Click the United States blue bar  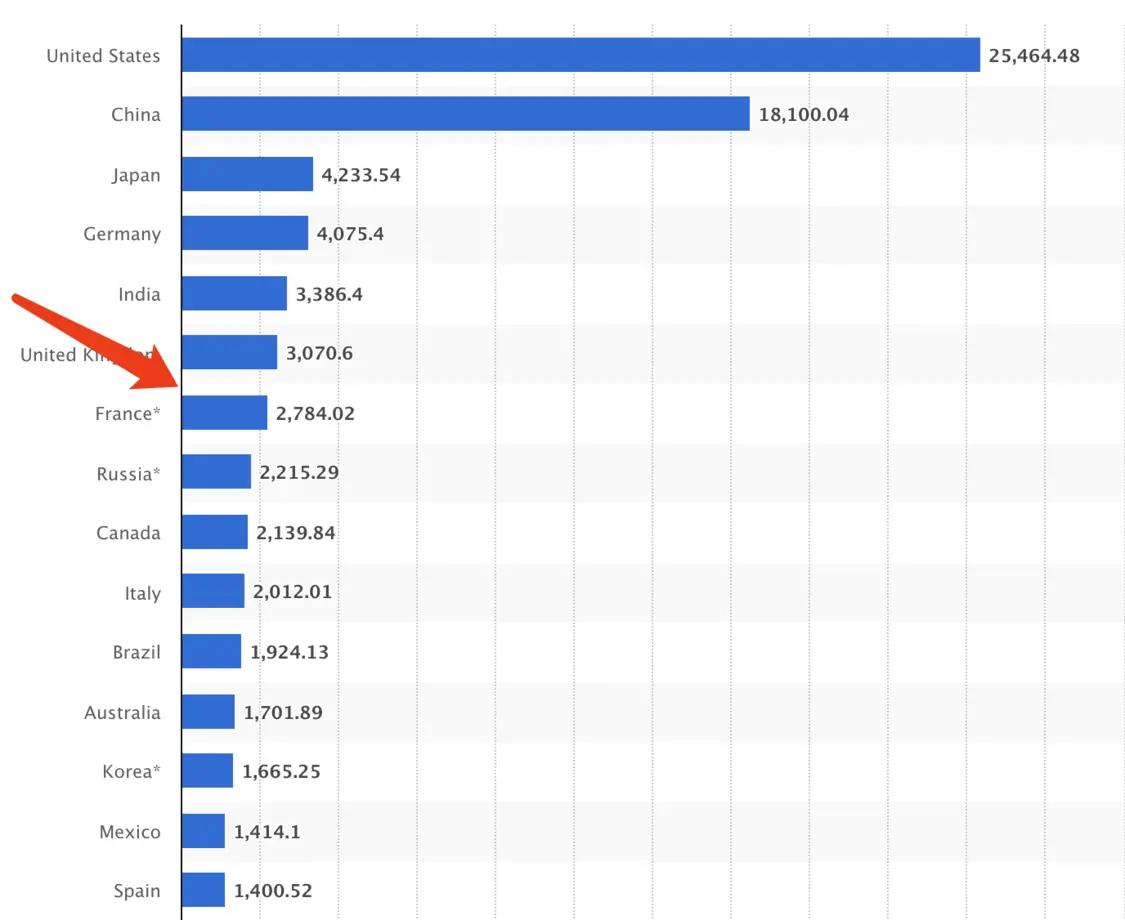580,55
